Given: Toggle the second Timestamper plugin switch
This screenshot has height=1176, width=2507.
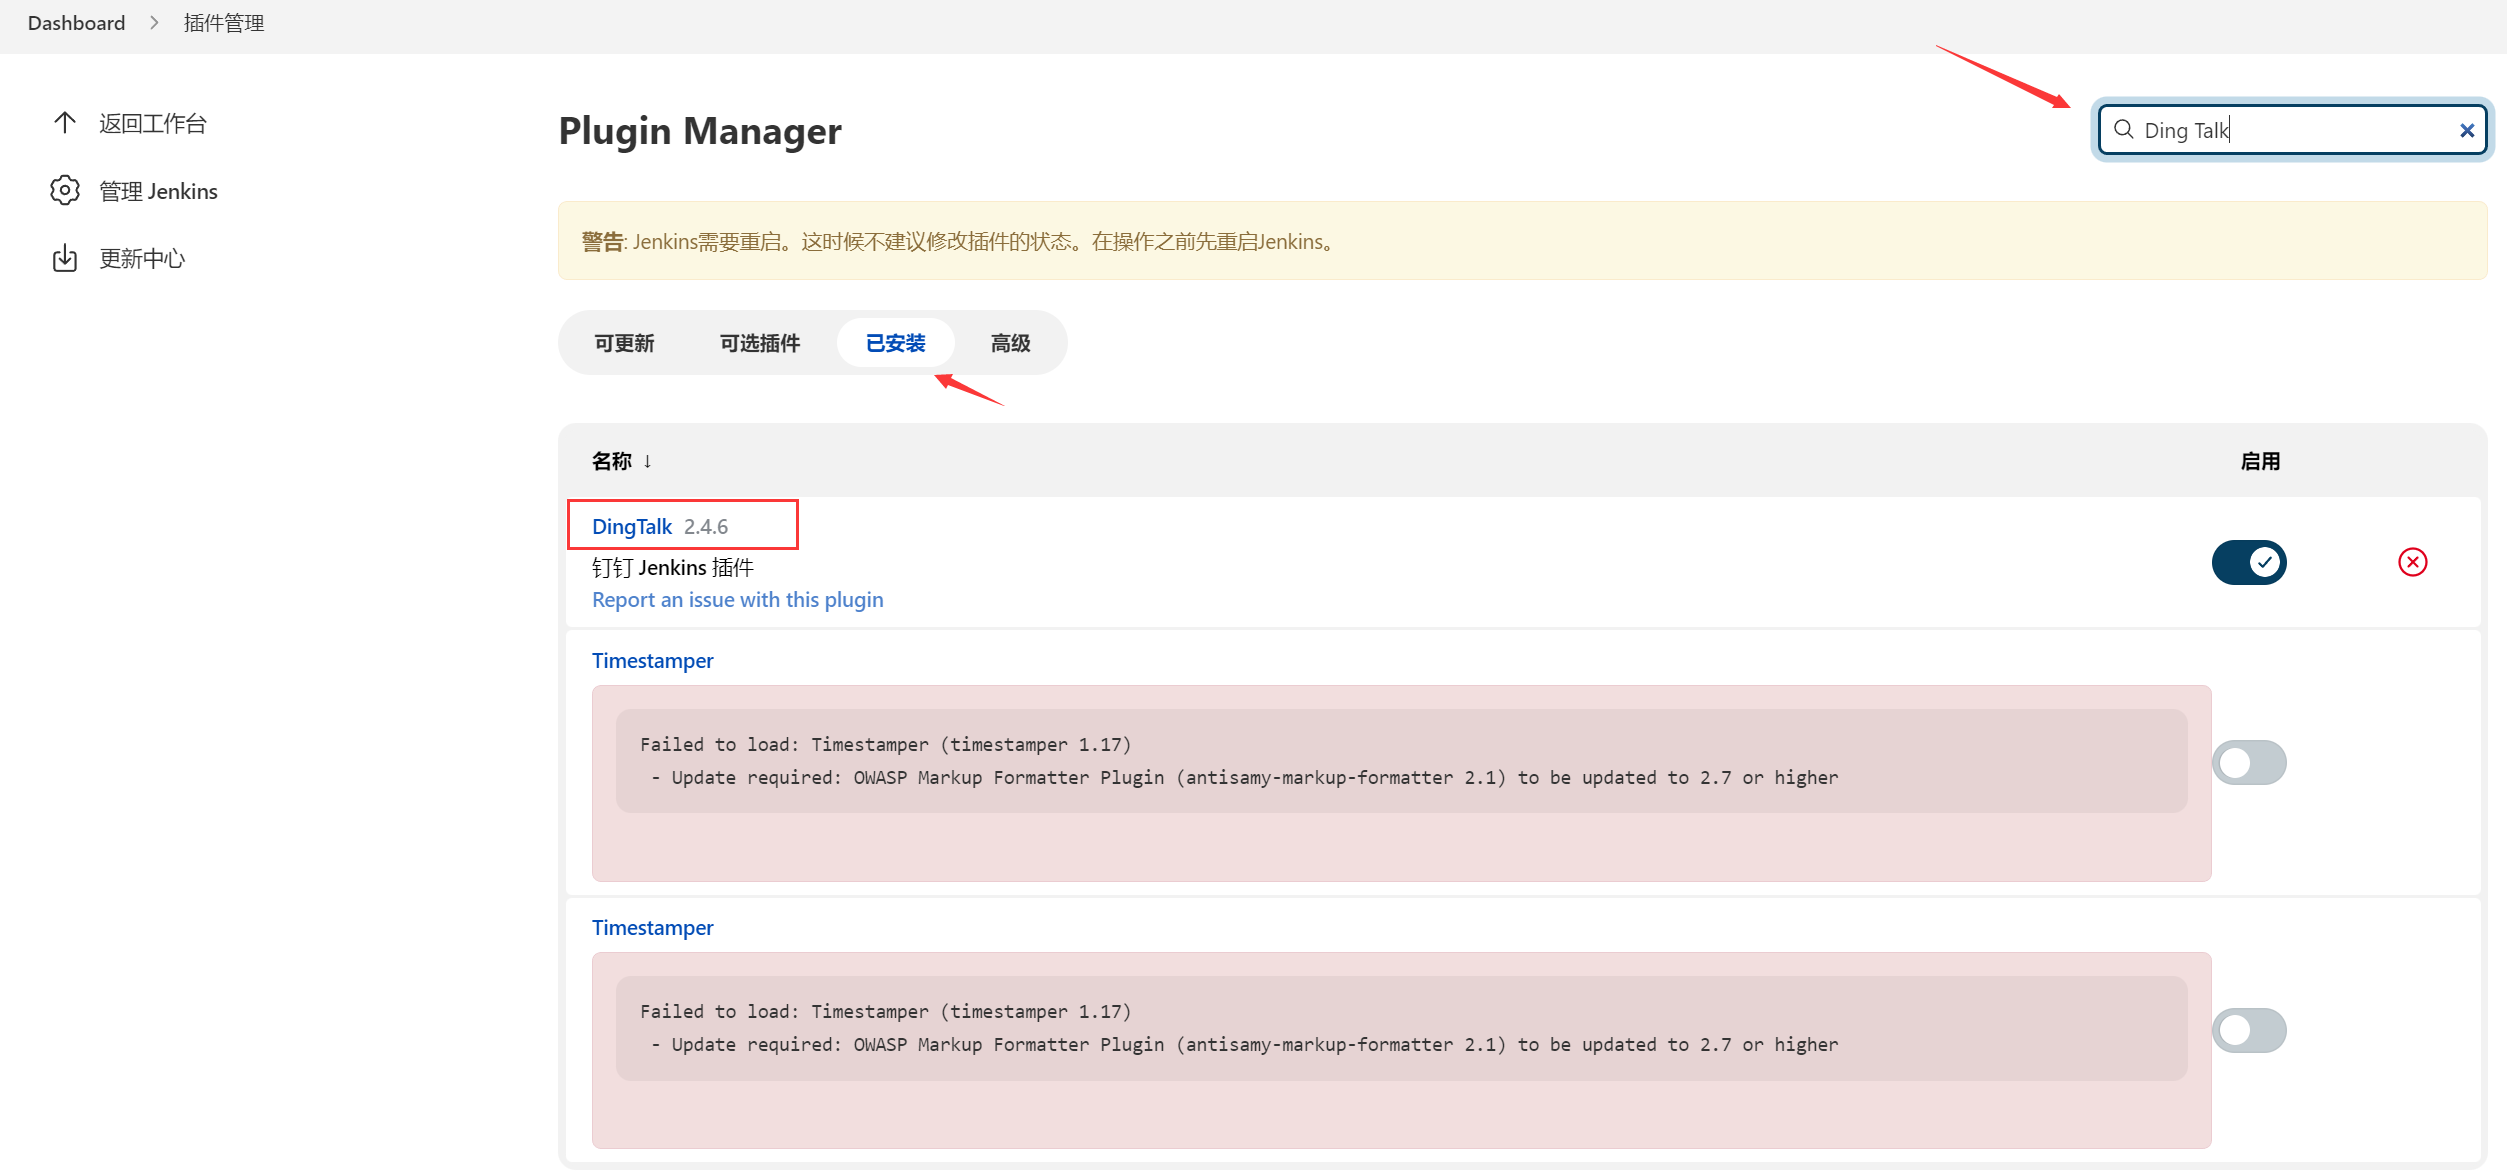Looking at the screenshot, I should coord(2249,1030).
